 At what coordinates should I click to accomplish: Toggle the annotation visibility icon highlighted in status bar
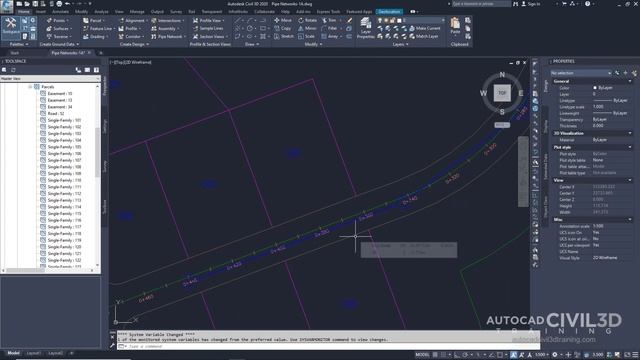pos(513,355)
